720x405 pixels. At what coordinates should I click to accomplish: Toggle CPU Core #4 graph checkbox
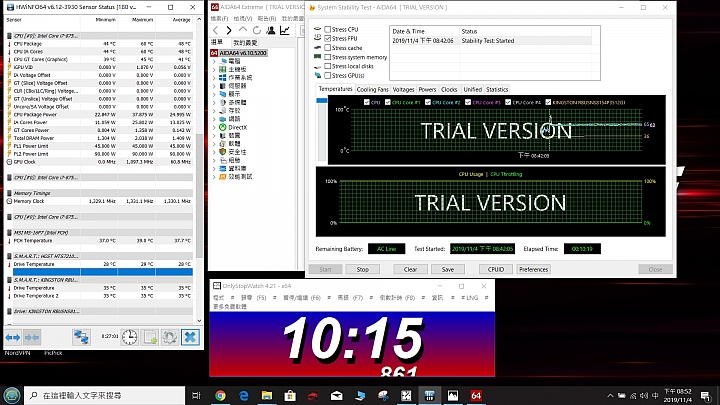click(508, 102)
